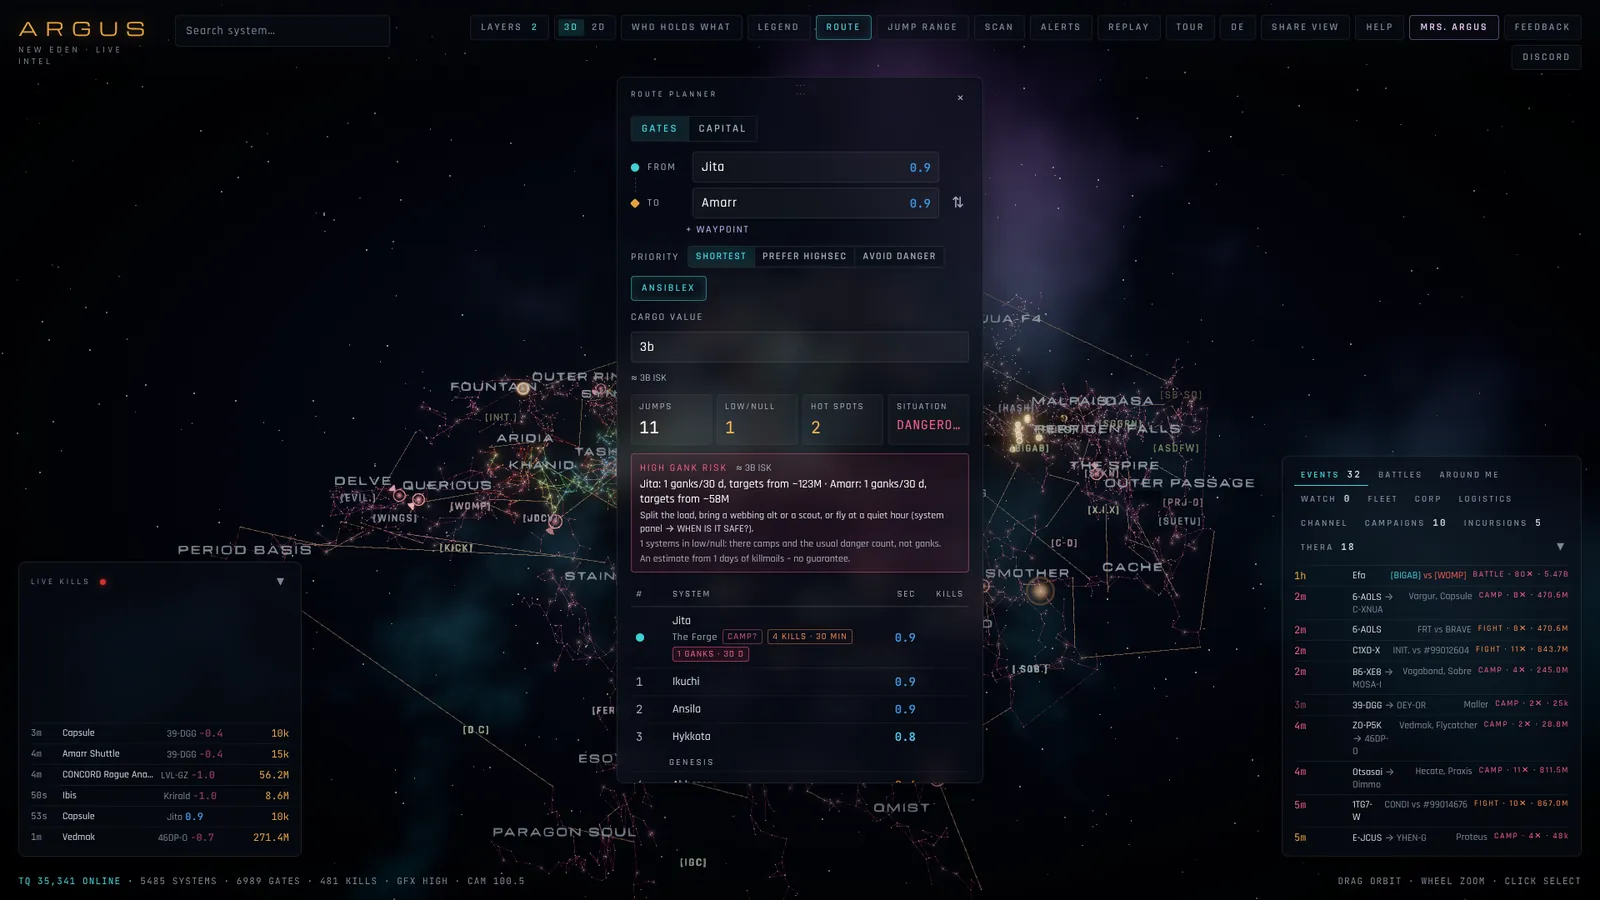Click the Hot Spots stat card
The width and height of the screenshot is (1600, 900).
(x=842, y=419)
